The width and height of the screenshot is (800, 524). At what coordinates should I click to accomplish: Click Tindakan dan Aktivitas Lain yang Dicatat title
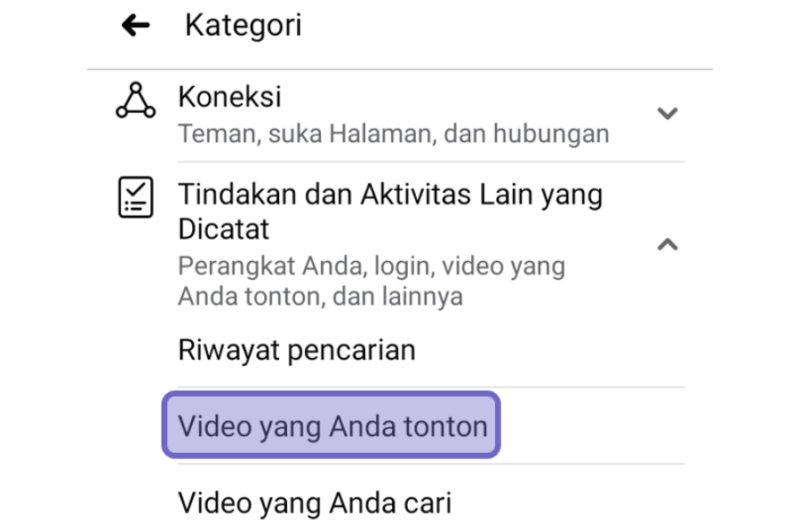coord(390,211)
